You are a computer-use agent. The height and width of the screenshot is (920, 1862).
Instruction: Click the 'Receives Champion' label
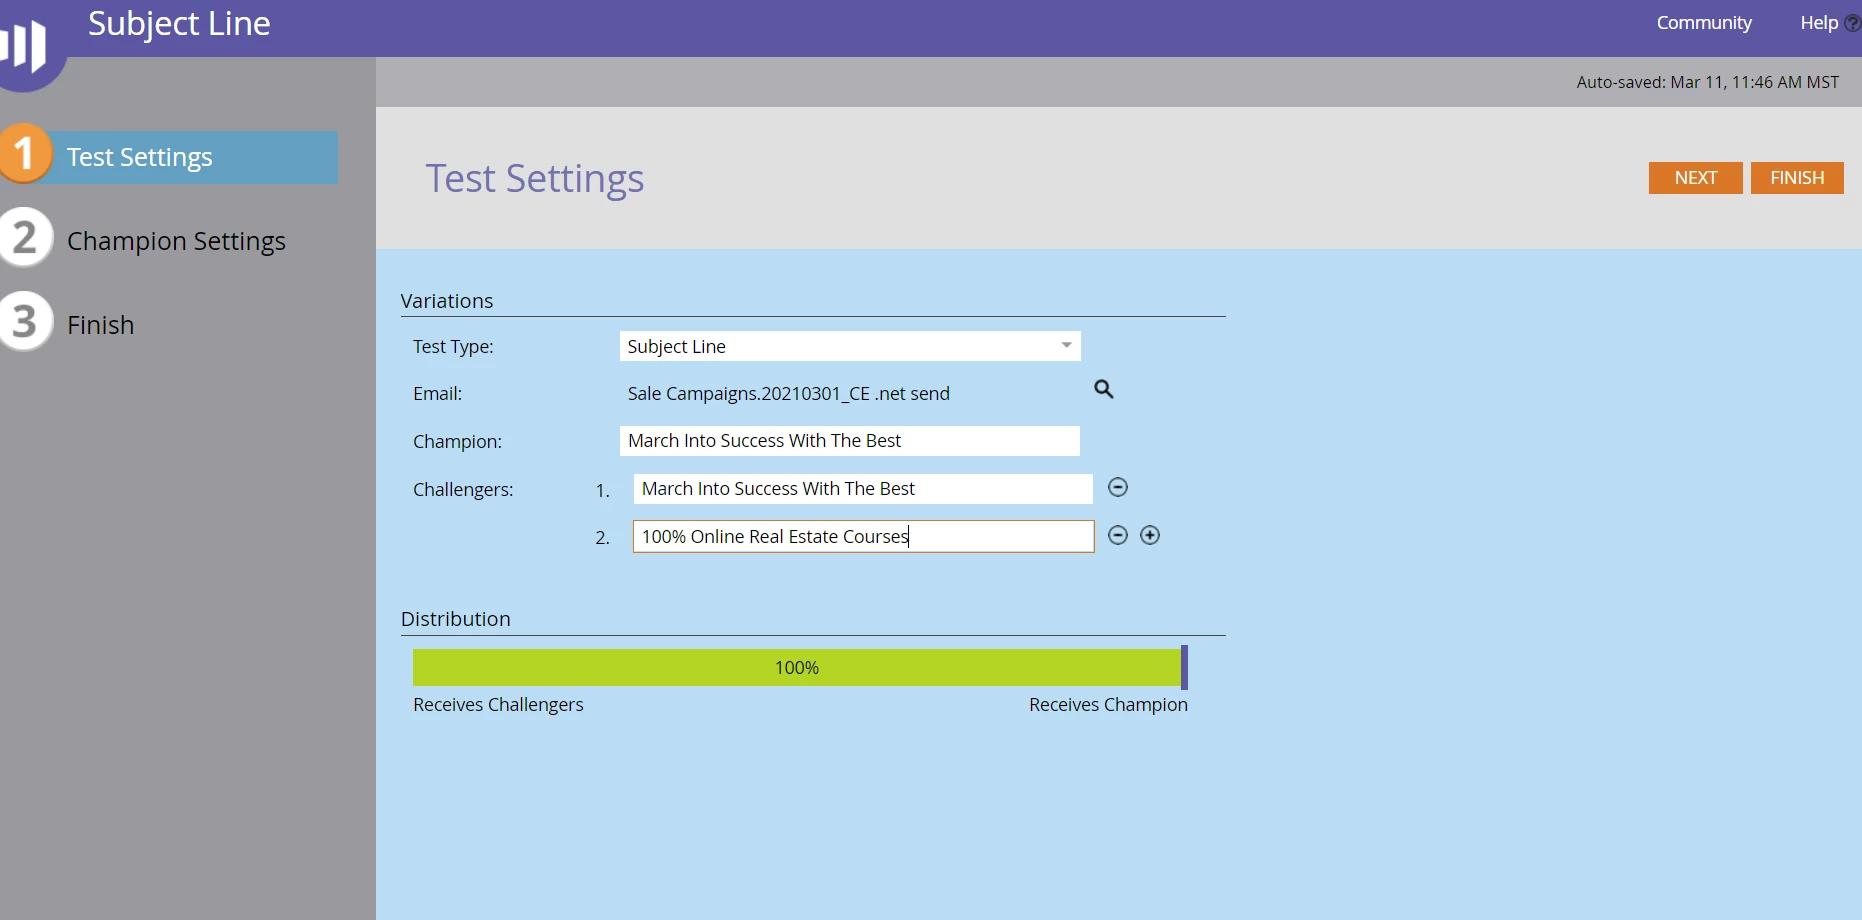[1108, 705]
